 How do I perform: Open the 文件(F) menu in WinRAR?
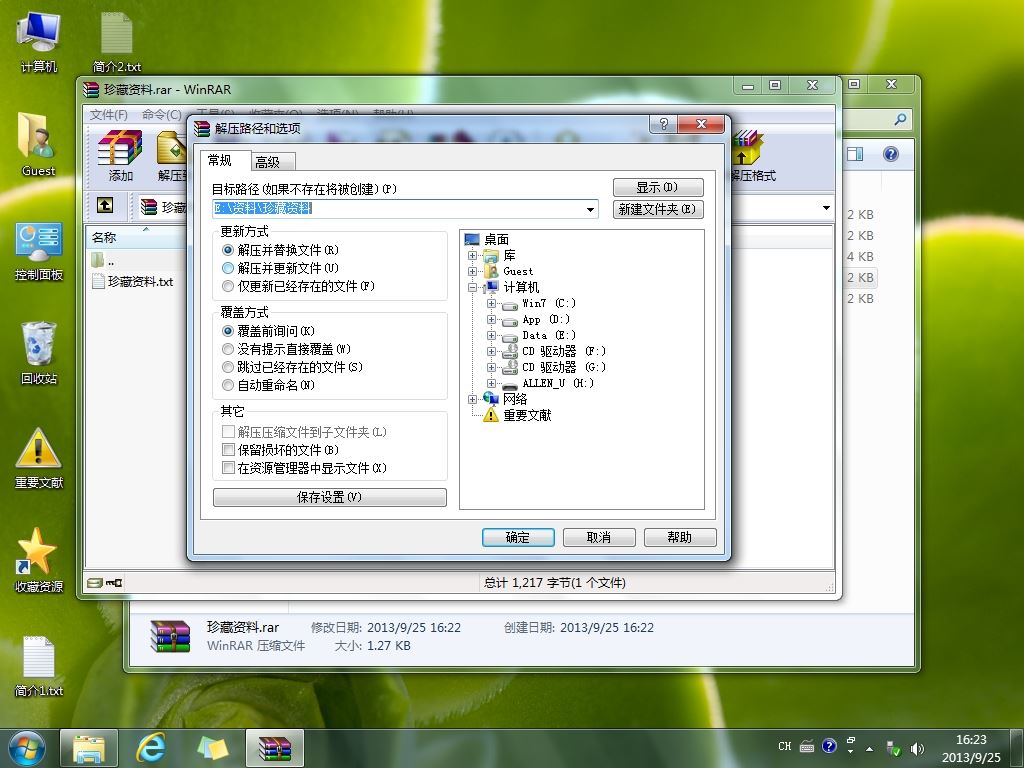pos(108,114)
